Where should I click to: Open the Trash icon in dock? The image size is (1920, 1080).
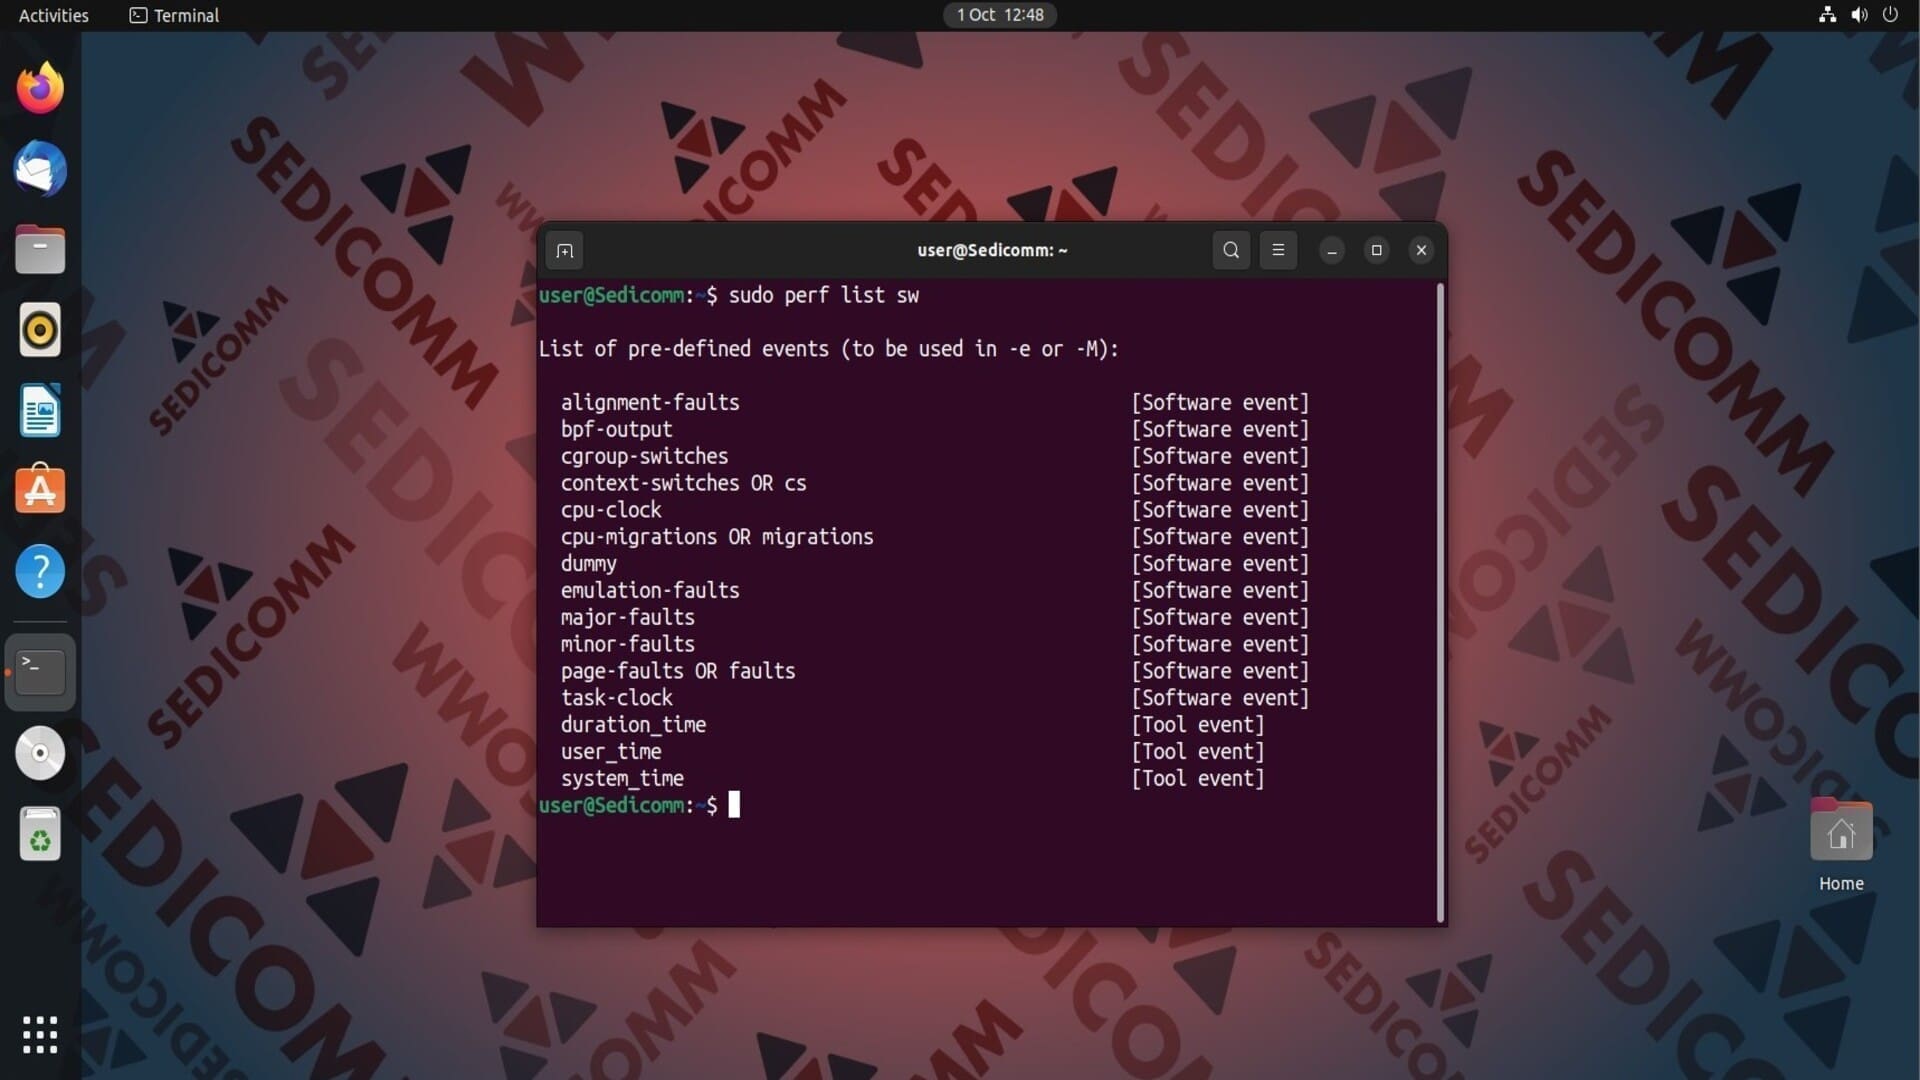point(40,834)
